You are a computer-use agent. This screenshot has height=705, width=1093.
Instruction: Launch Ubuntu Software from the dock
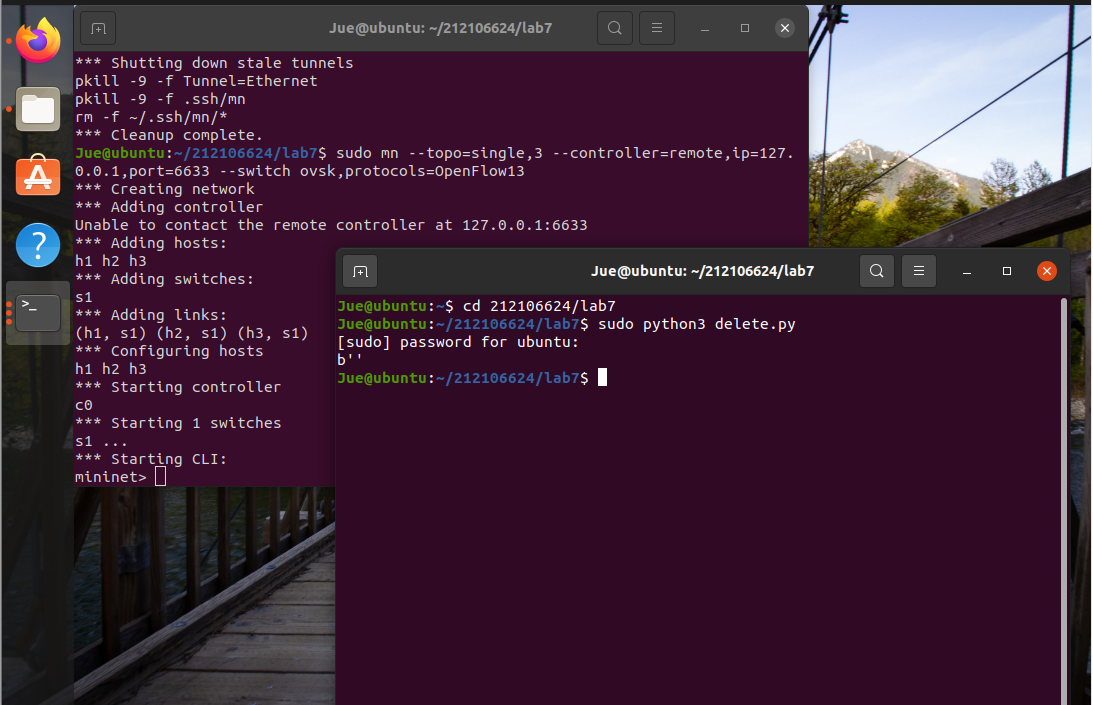pos(38,176)
